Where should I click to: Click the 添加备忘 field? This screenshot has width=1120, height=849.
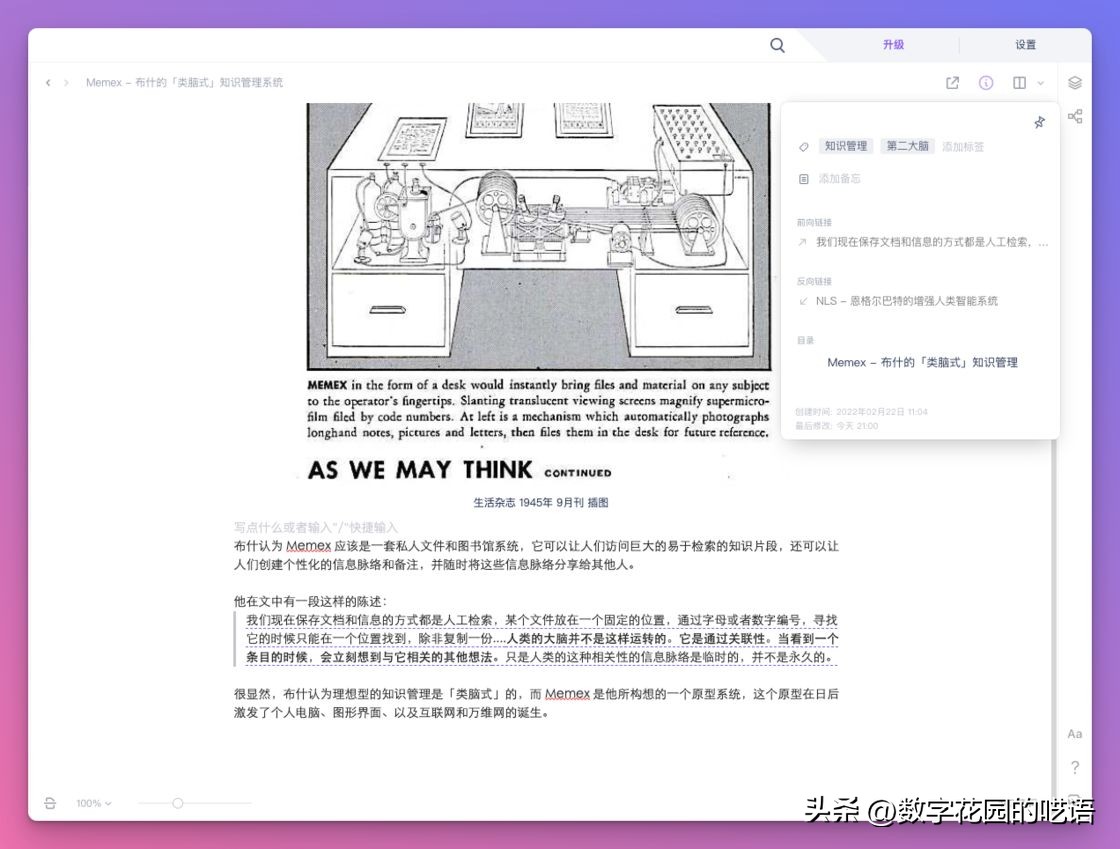[839, 179]
